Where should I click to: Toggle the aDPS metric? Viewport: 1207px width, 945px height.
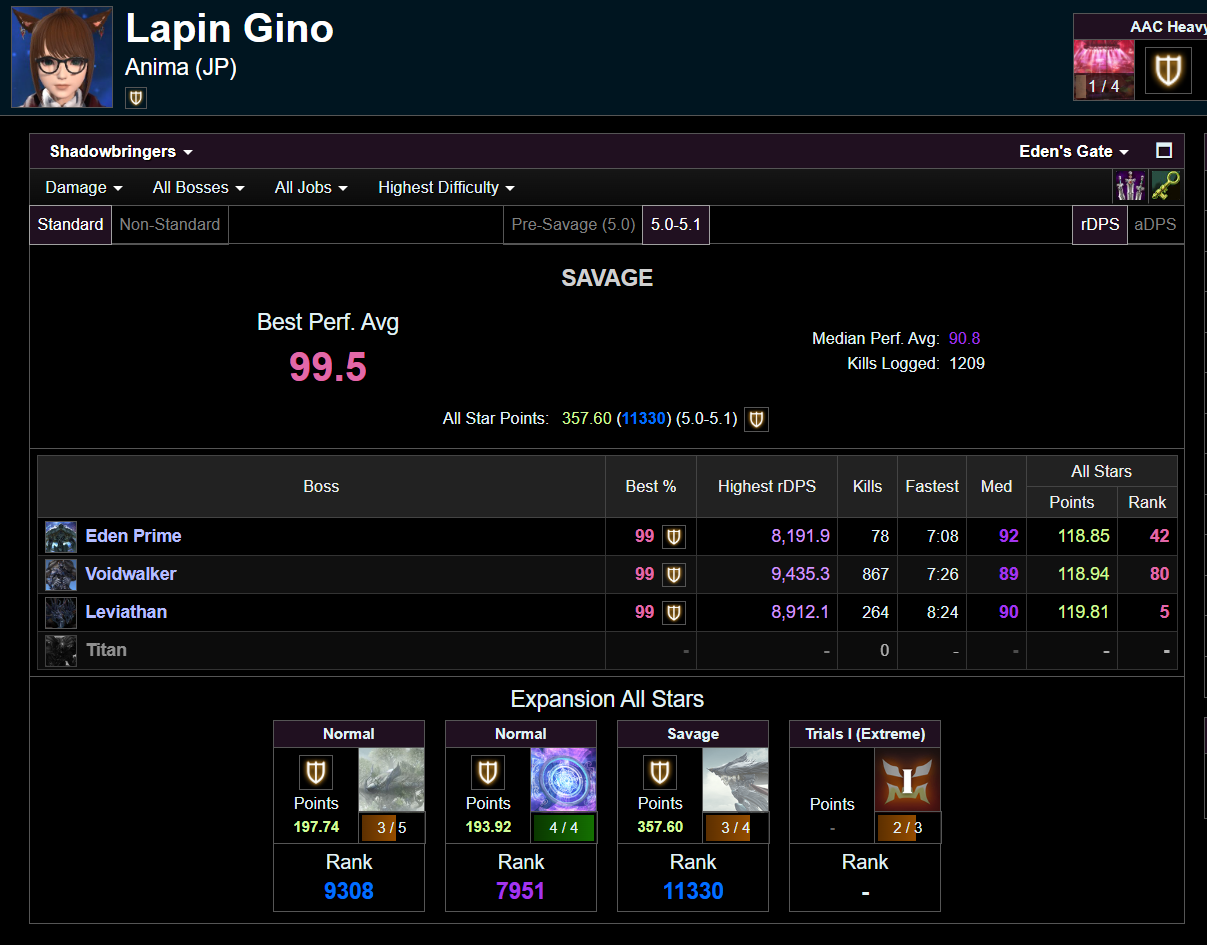point(1153,225)
